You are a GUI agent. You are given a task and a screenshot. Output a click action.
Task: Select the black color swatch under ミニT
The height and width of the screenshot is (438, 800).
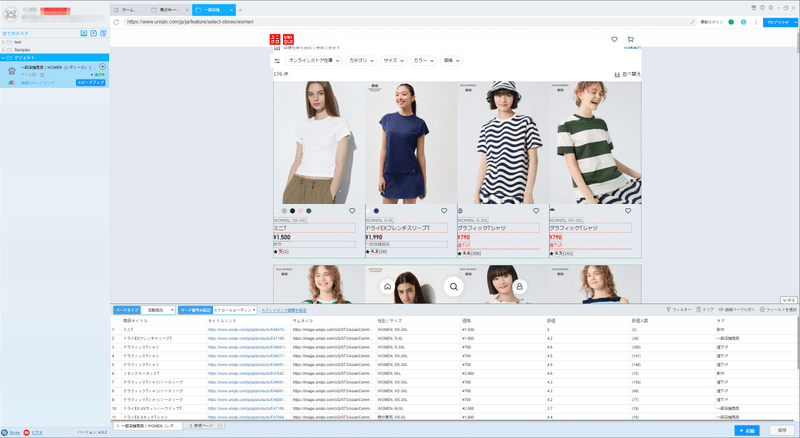(x=292, y=211)
